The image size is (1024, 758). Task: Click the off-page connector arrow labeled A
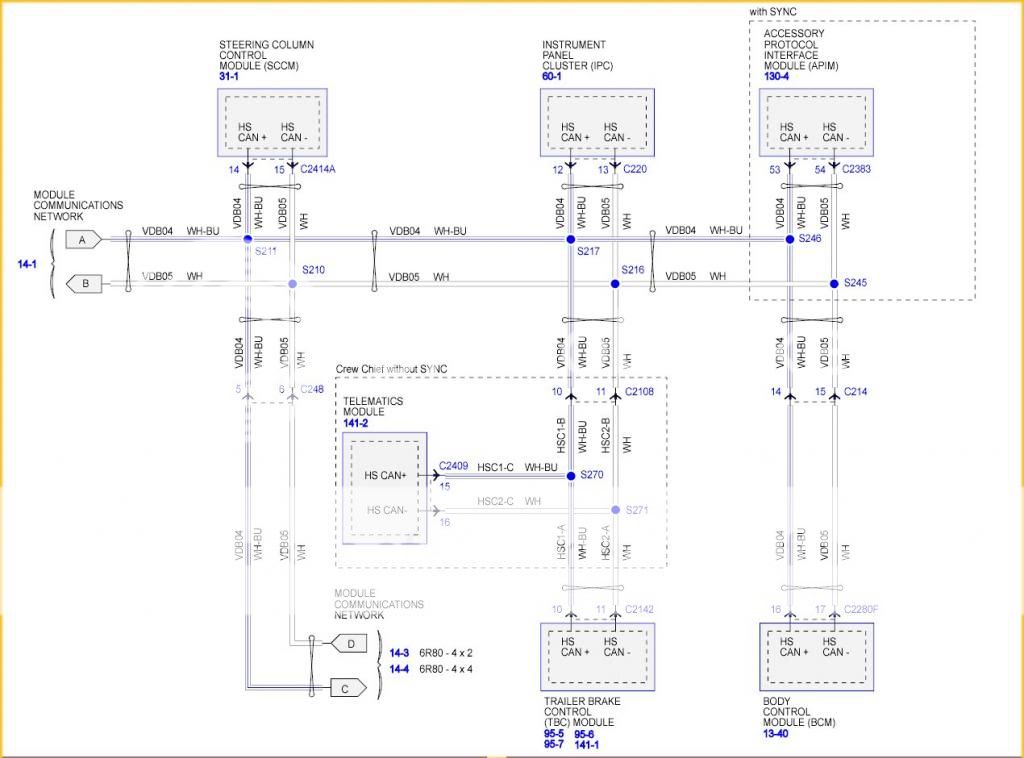click(83, 239)
